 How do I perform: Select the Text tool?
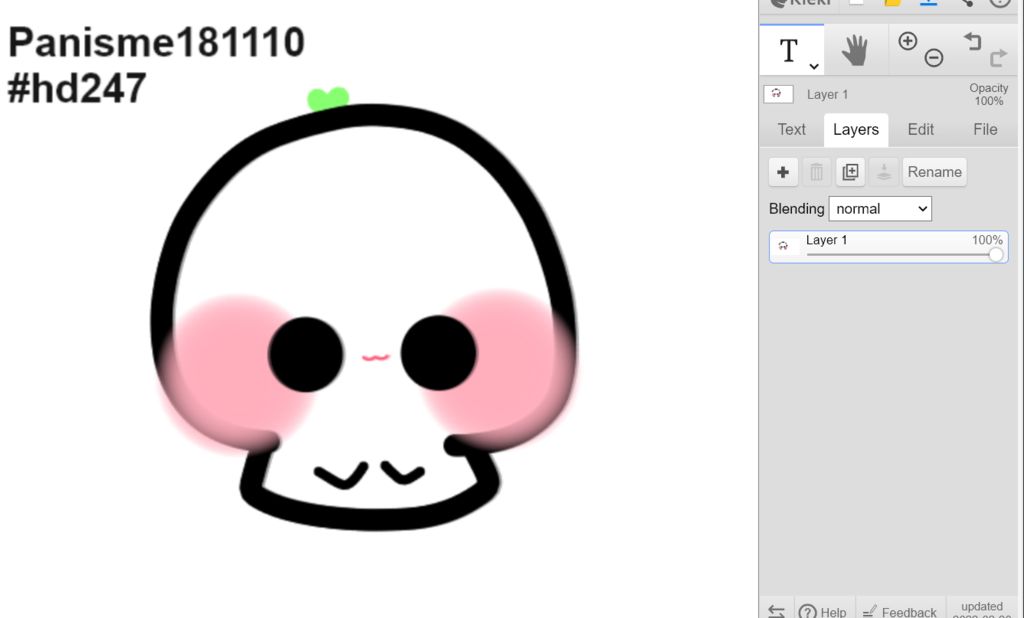tap(791, 50)
